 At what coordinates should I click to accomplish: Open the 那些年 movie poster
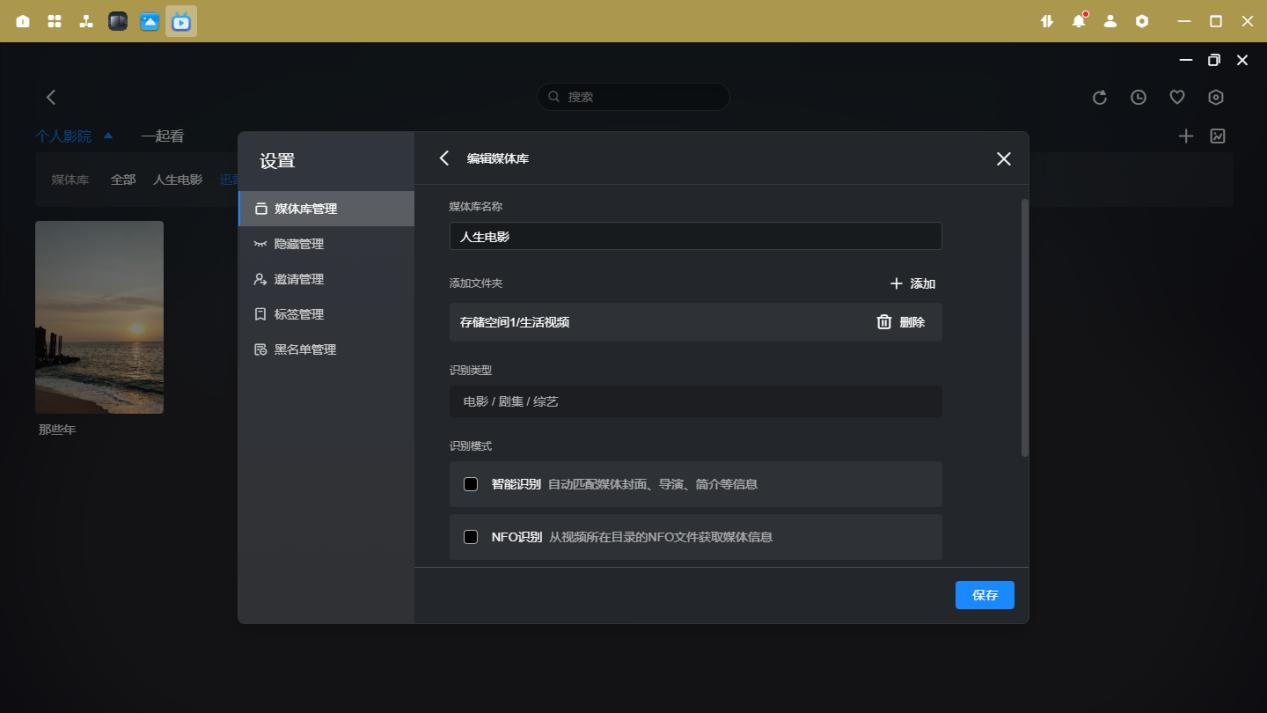100,316
